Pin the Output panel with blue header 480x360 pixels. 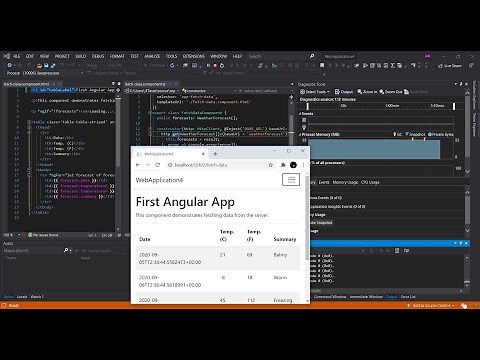click(461, 243)
